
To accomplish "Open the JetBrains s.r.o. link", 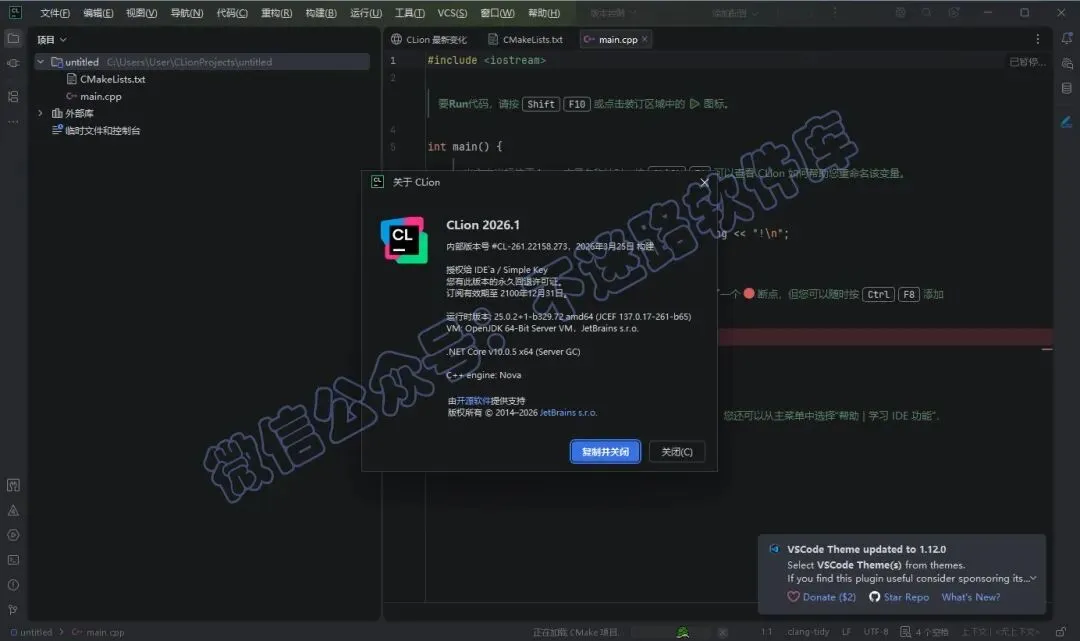I will point(568,412).
